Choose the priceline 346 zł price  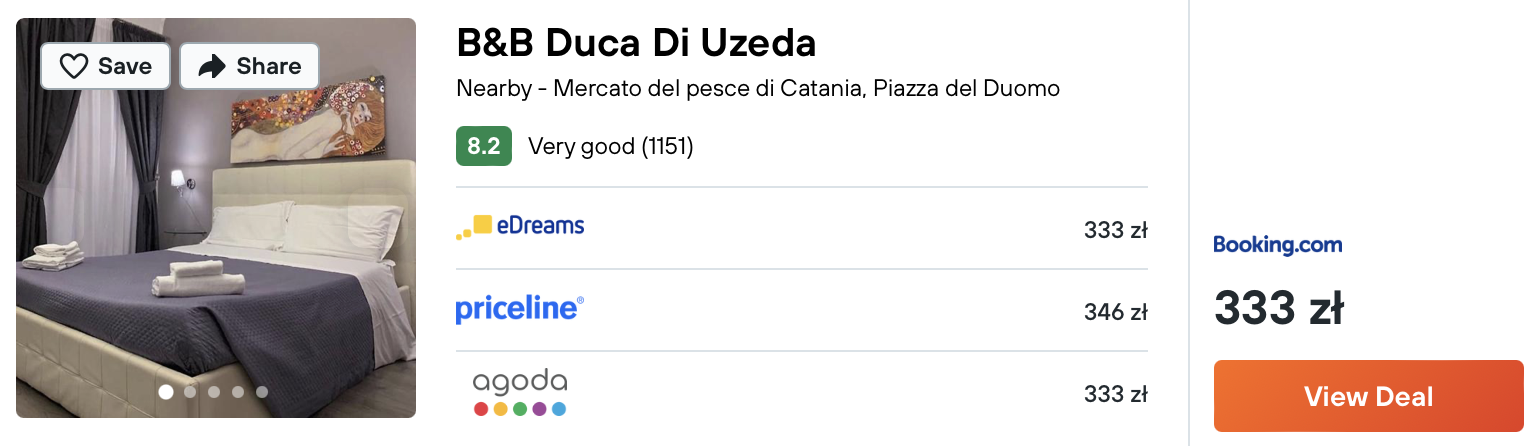(1115, 312)
